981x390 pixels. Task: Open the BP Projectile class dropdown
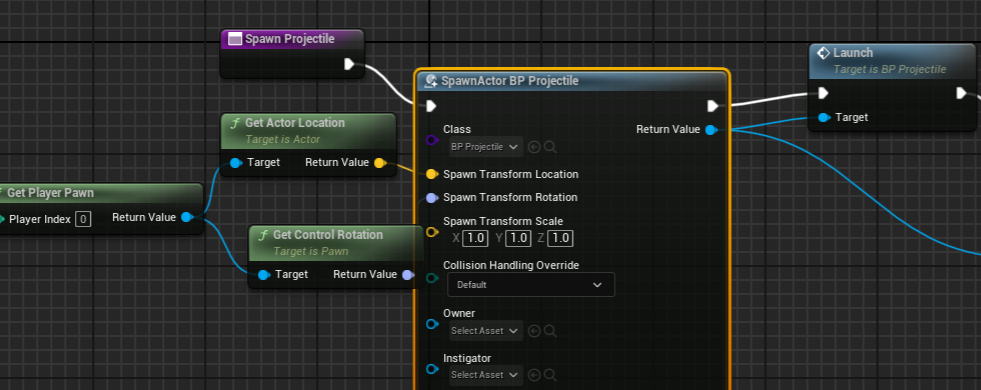(485, 147)
